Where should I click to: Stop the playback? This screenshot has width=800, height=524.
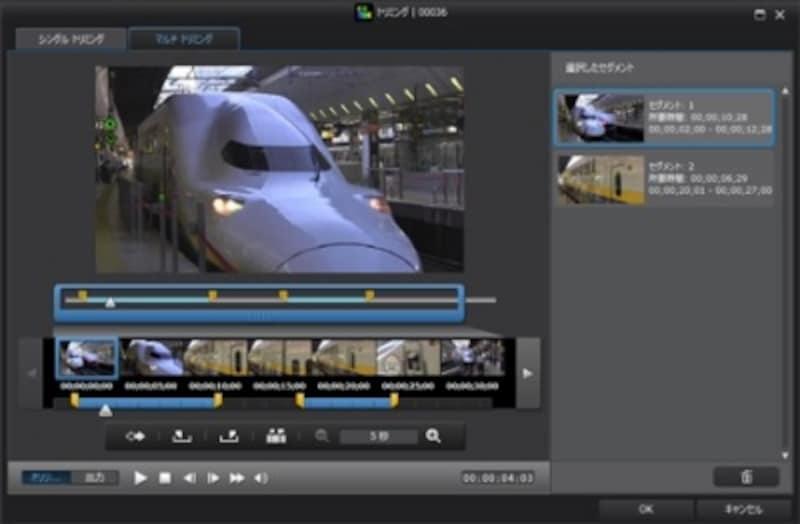(165, 478)
